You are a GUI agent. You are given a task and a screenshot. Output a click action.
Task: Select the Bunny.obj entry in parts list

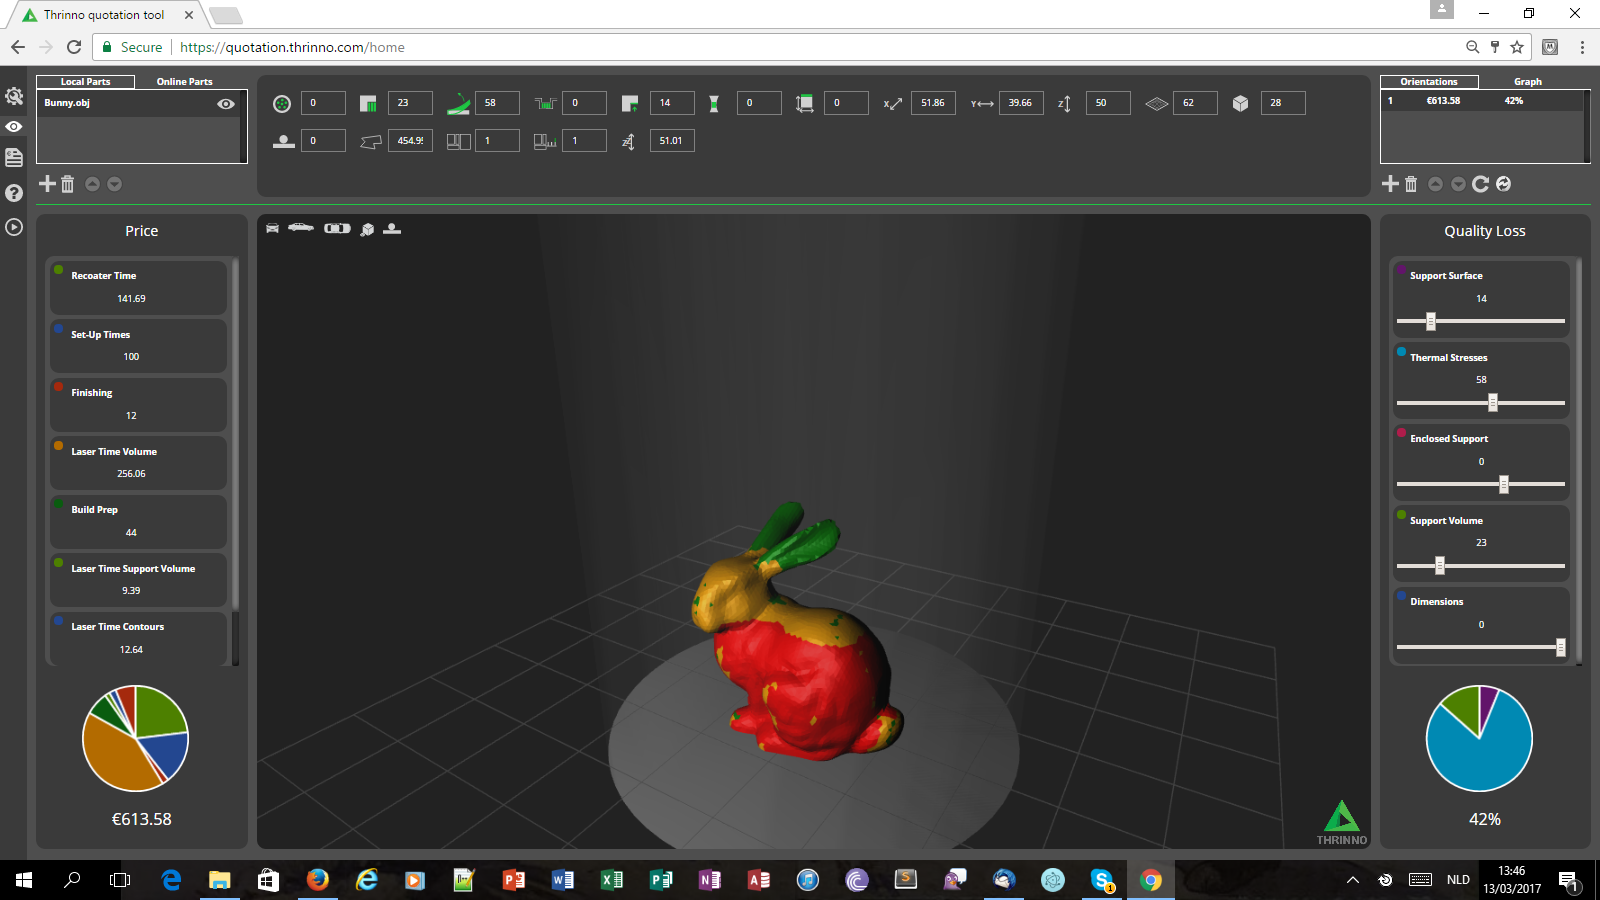point(140,103)
